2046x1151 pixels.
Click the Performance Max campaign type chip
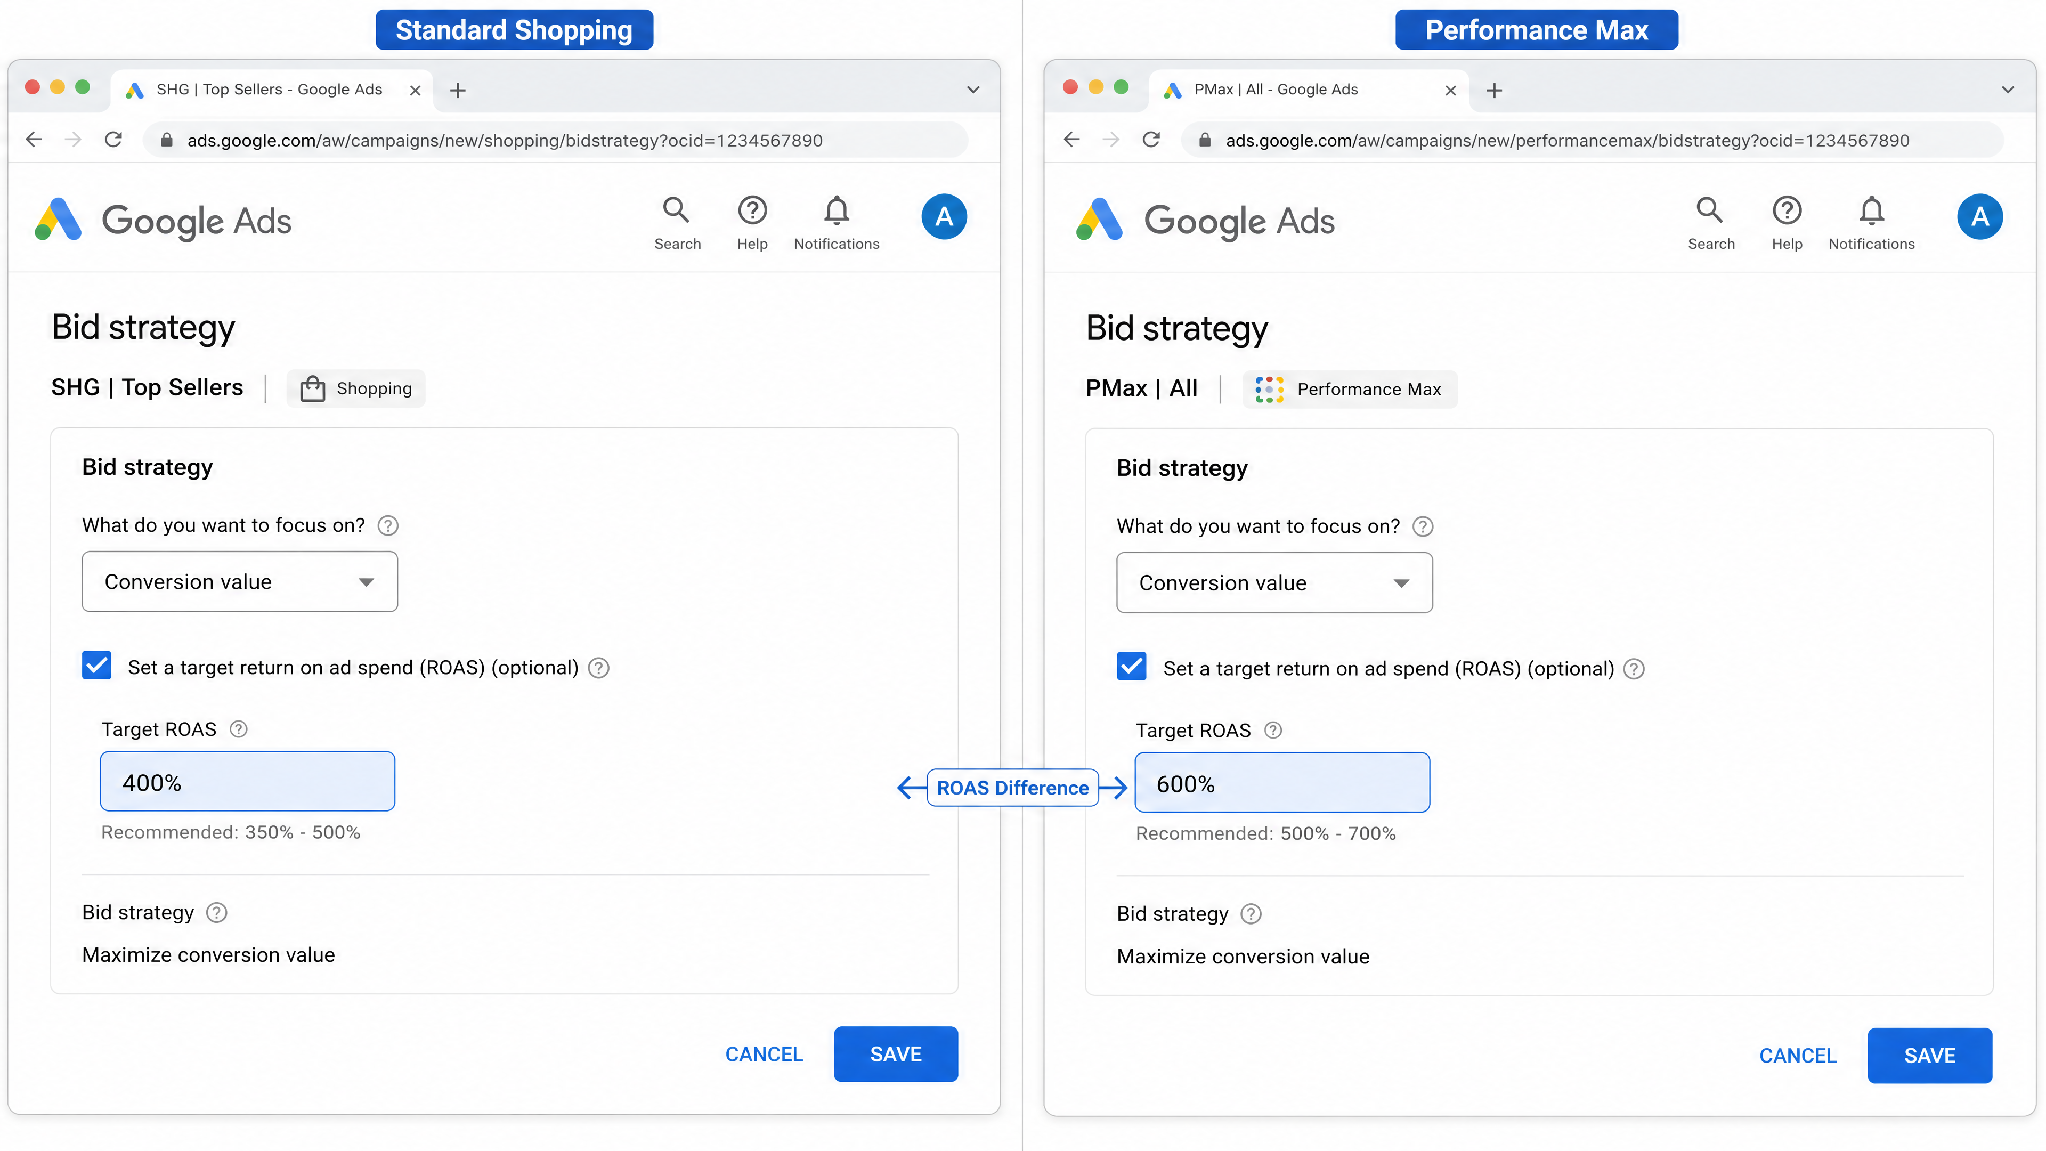coord(1350,389)
